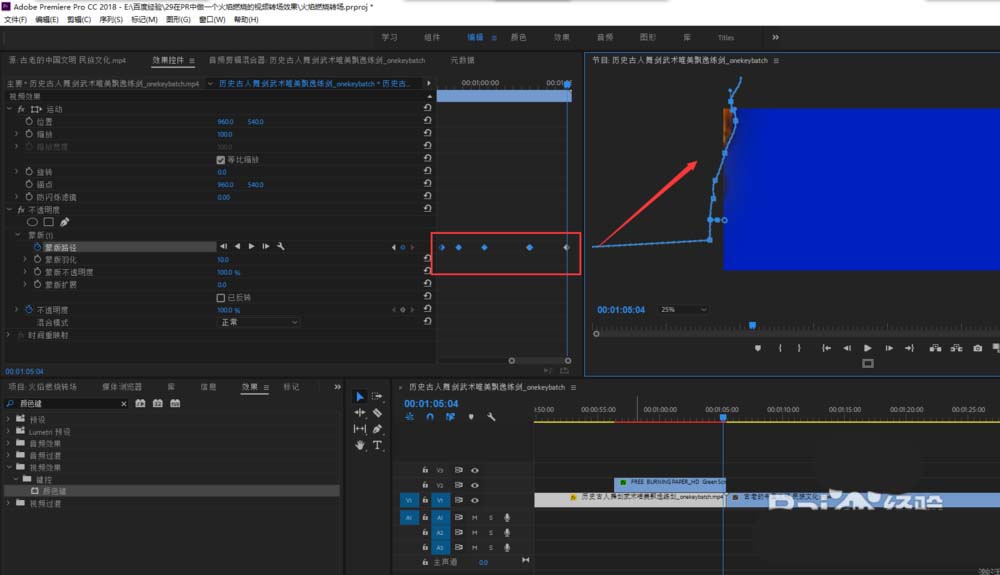The height and width of the screenshot is (575, 1000).
Task: Open the blend mode dropdown
Action: (x=258, y=323)
